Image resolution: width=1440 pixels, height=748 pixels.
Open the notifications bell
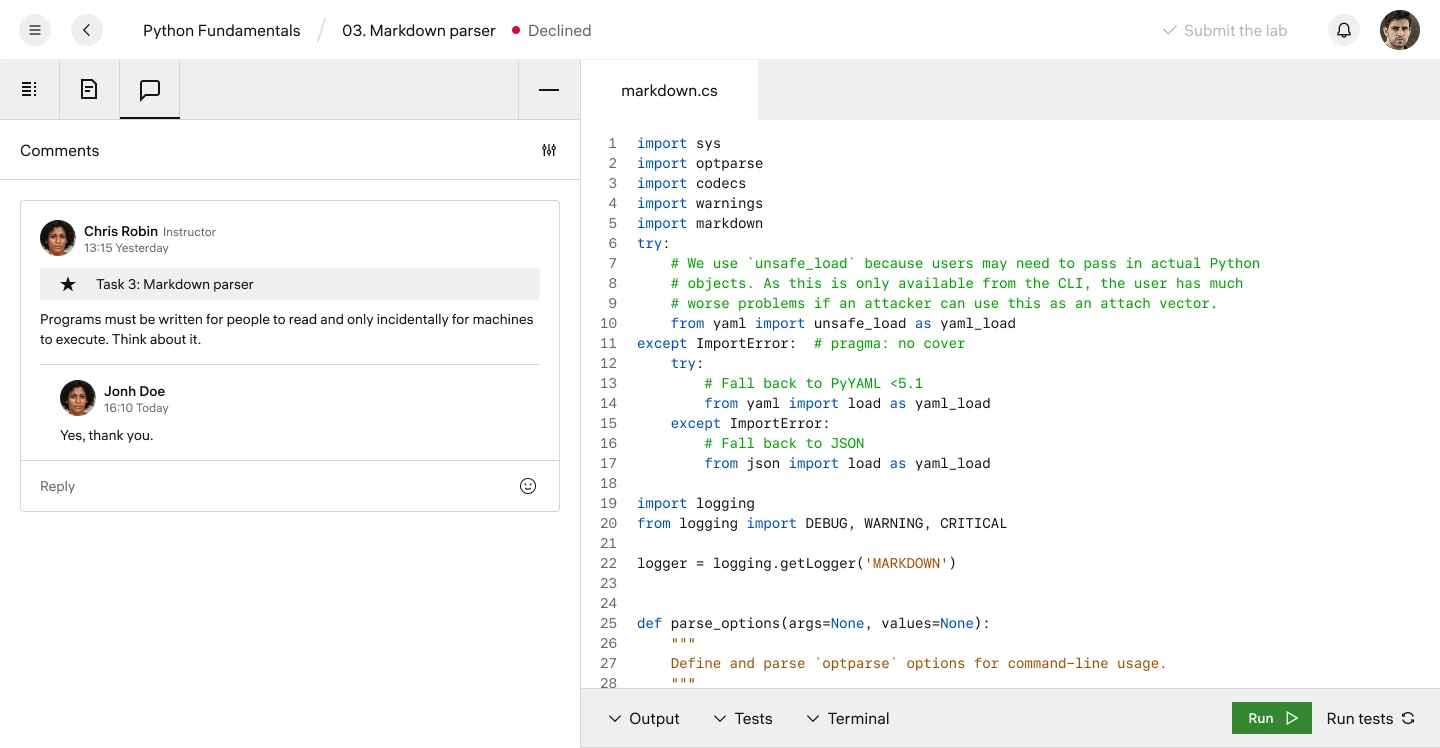tap(1344, 30)
